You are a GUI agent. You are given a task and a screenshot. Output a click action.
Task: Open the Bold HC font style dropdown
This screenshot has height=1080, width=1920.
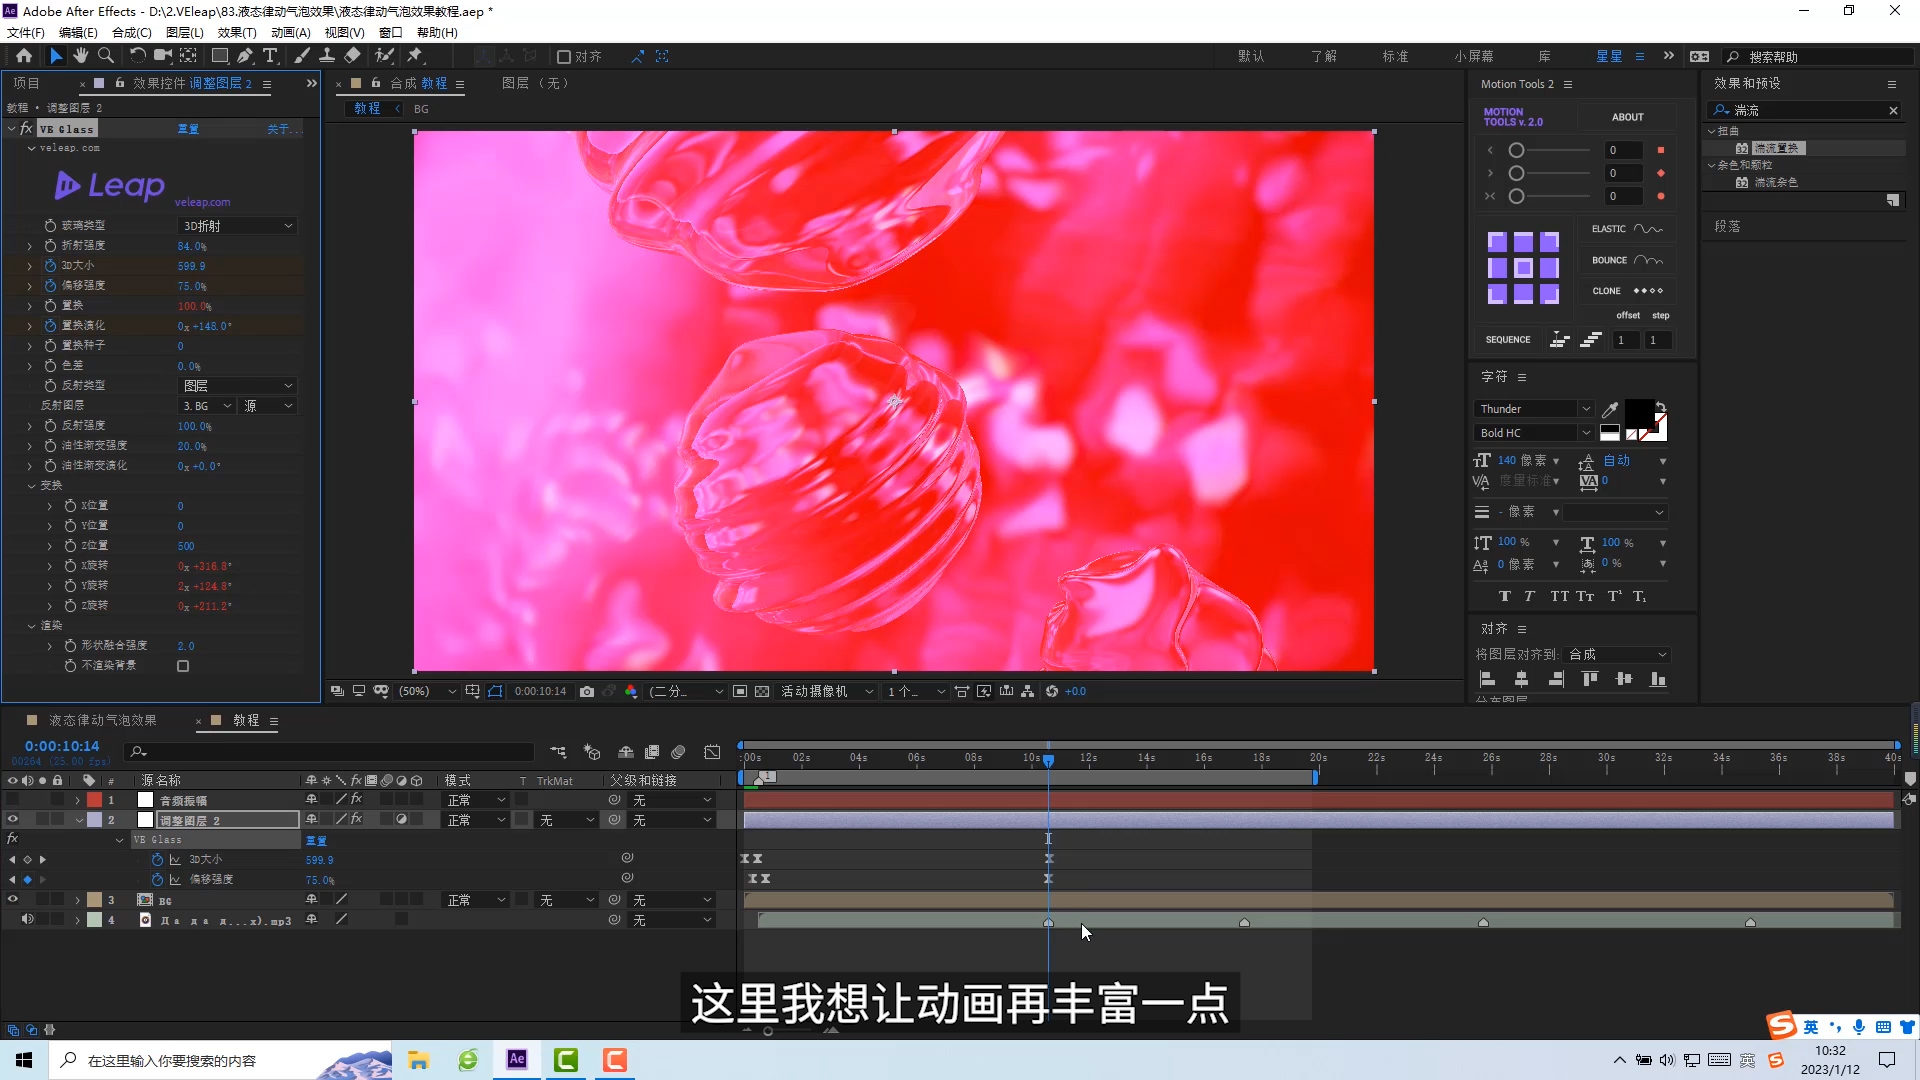tap(1533, 433)
